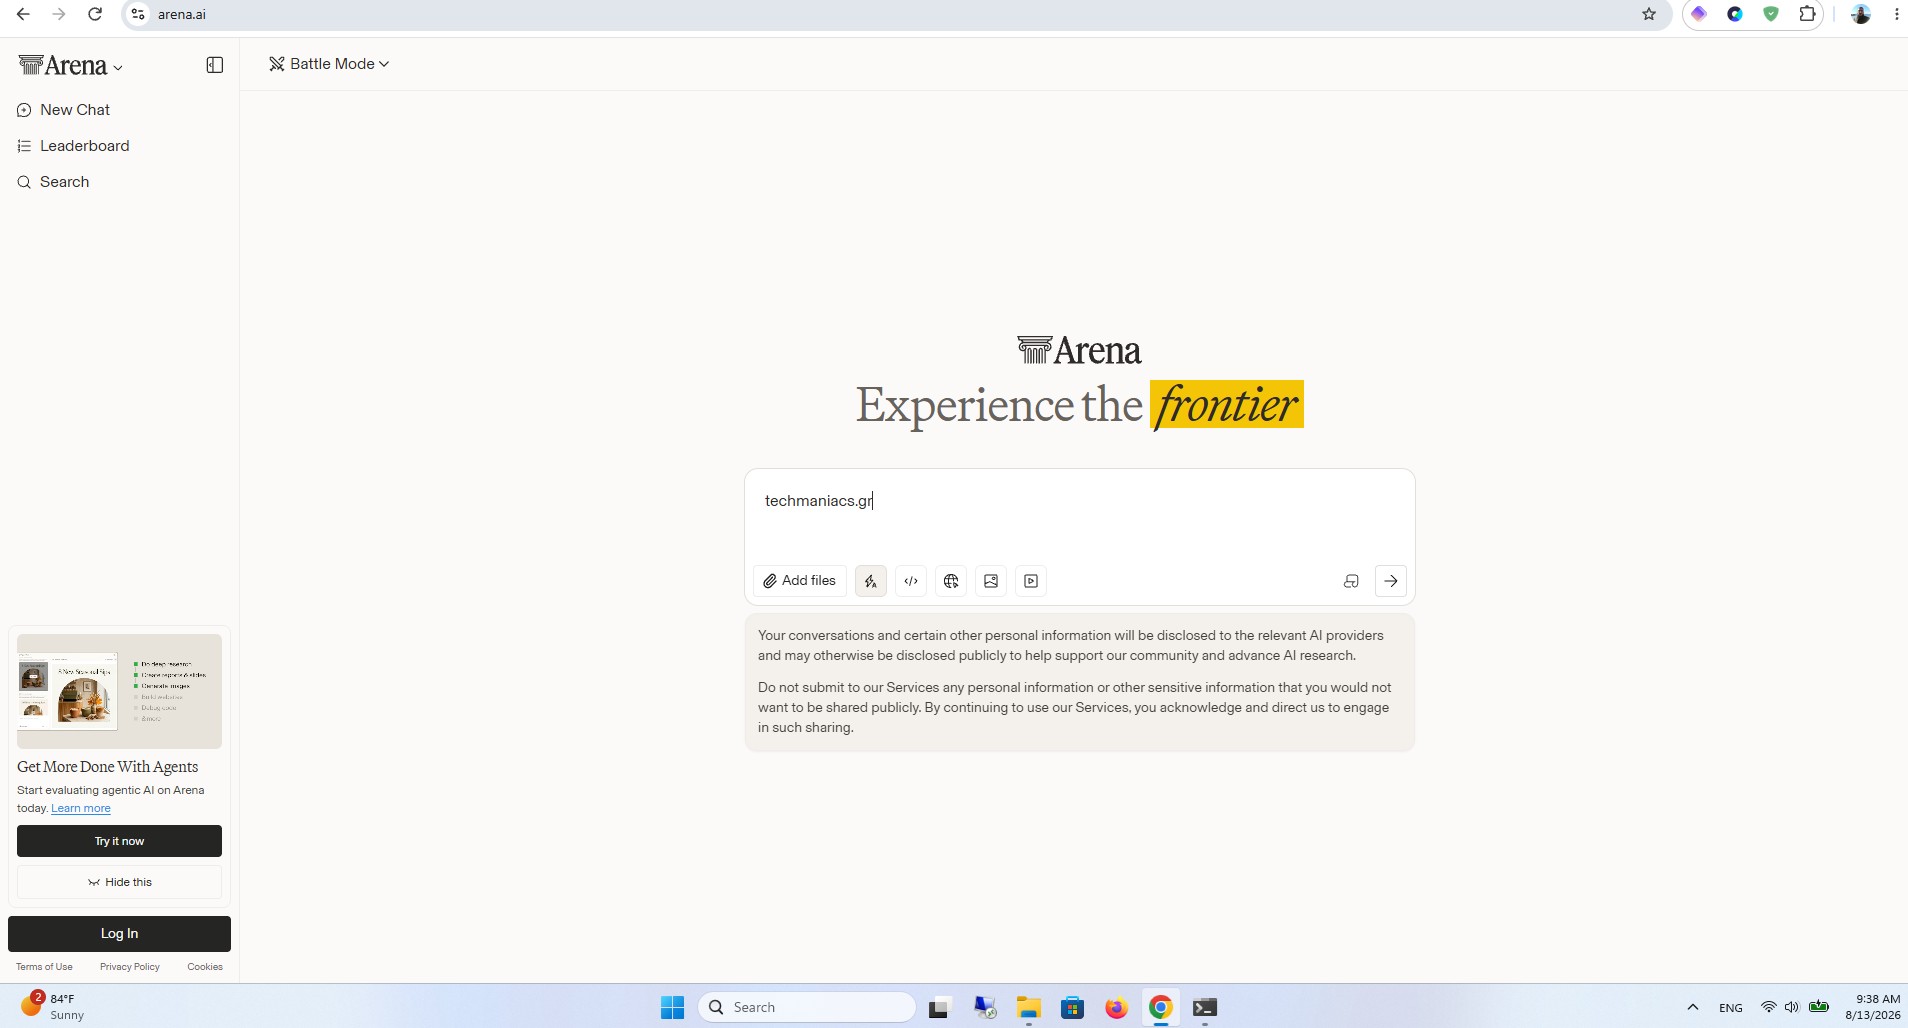Viewport: 1908px width, 1028px height.
Task: Open the Chrome profile avatar
Action: point(1861,14)
